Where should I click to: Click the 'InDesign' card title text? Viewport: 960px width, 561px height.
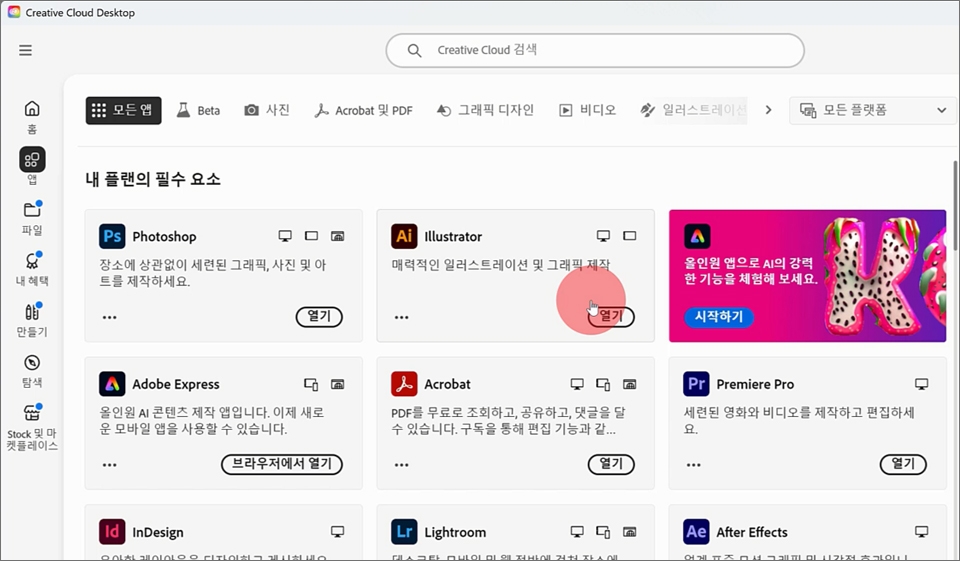point(158,532)
